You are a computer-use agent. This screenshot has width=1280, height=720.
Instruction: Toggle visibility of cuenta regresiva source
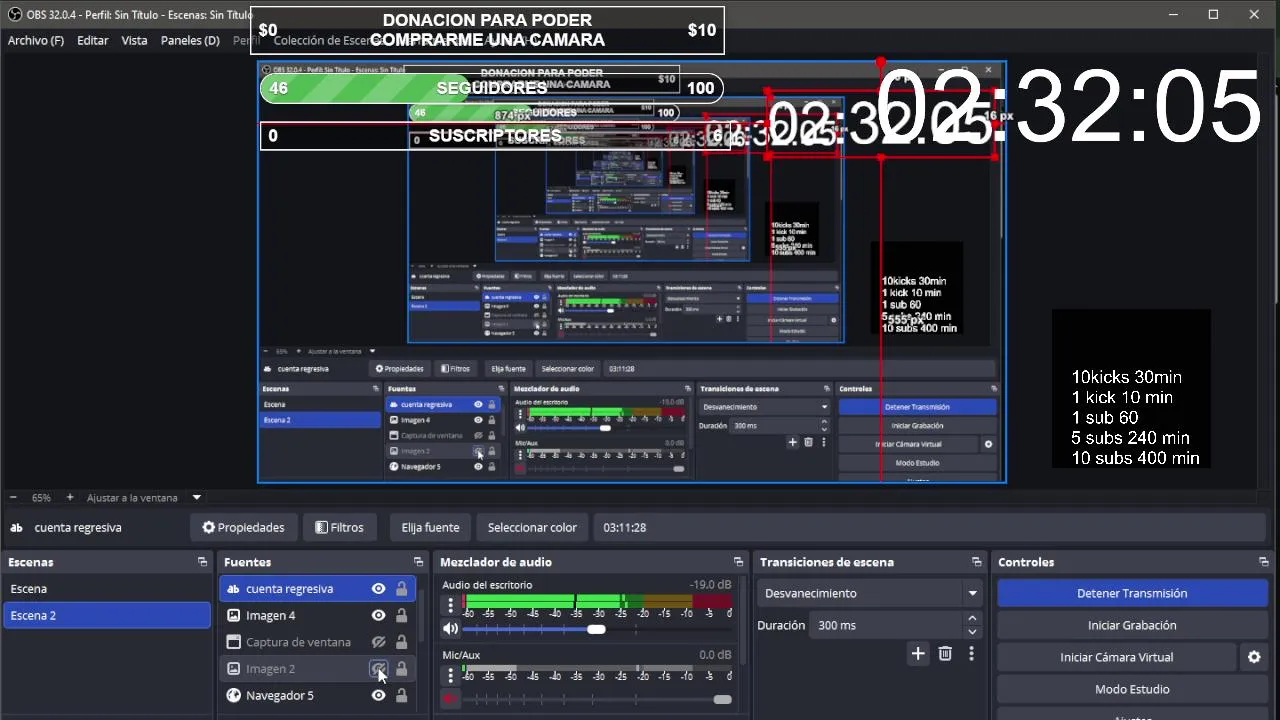point(378,589)
